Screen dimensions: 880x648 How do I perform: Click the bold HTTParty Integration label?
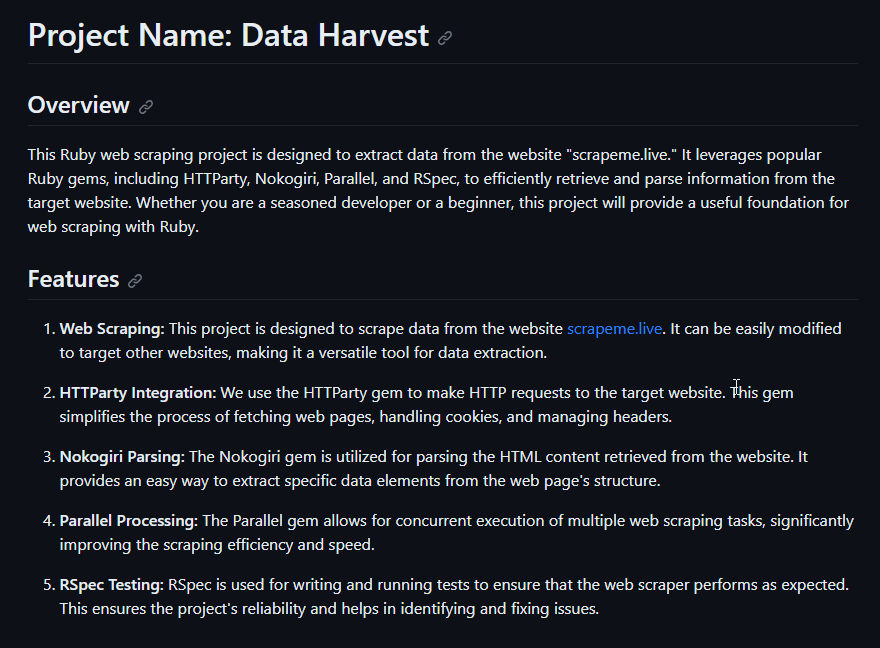click(x=138, y=393)
